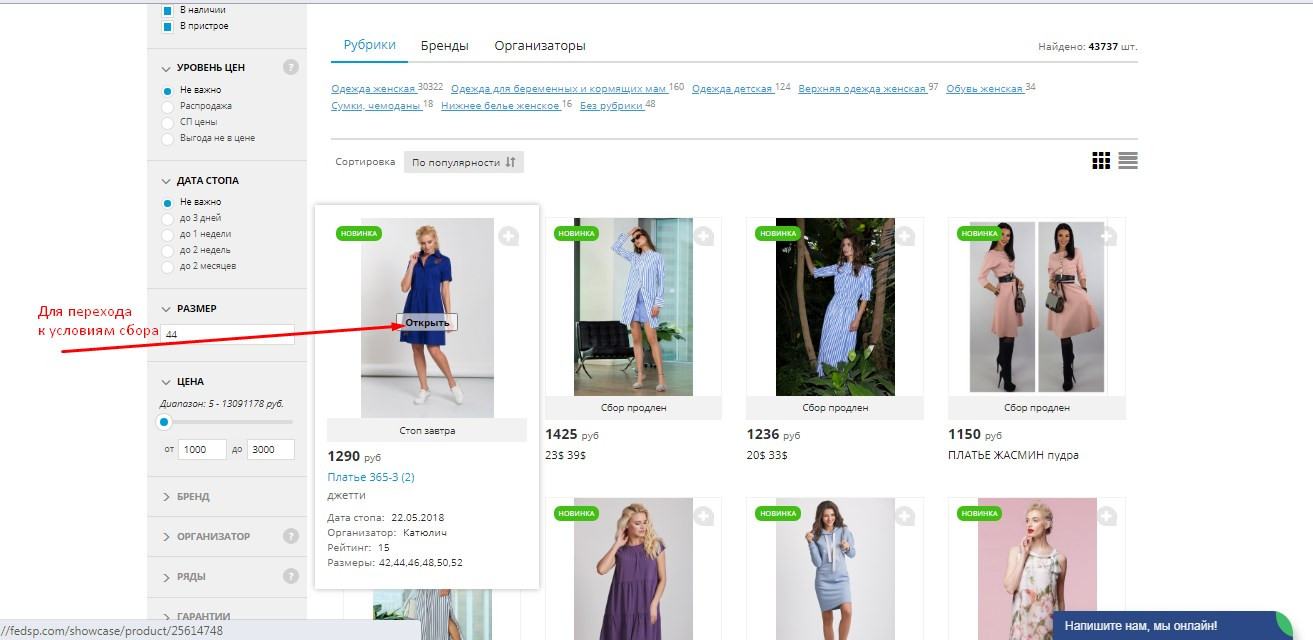Viewport: 1313px width, 640px height.
Task: Select the Выгода не в цене option
Action: (168, 138)
